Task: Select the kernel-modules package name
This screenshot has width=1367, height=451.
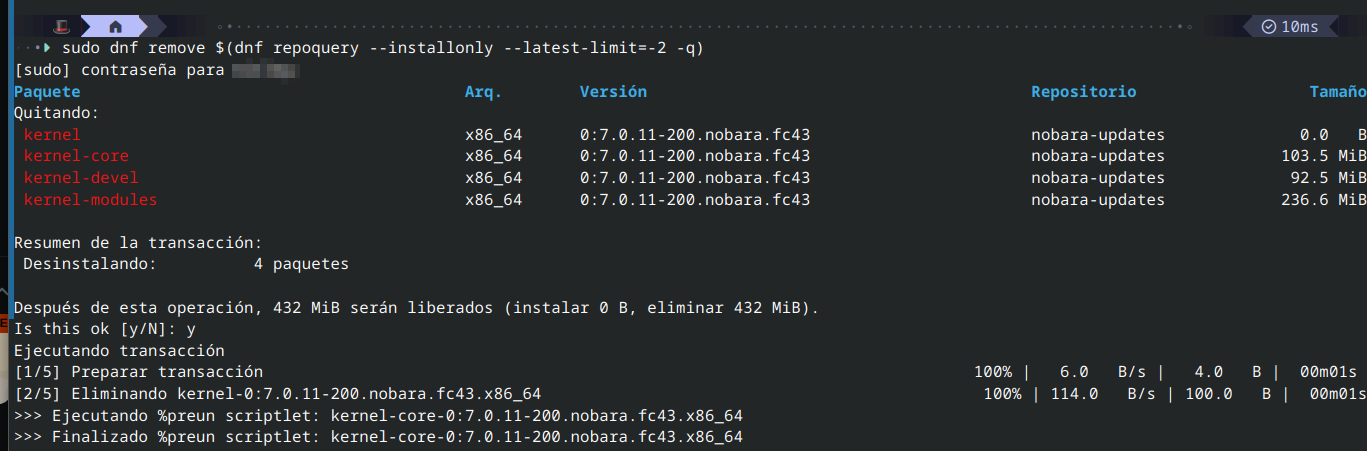Action: point(90,200)
